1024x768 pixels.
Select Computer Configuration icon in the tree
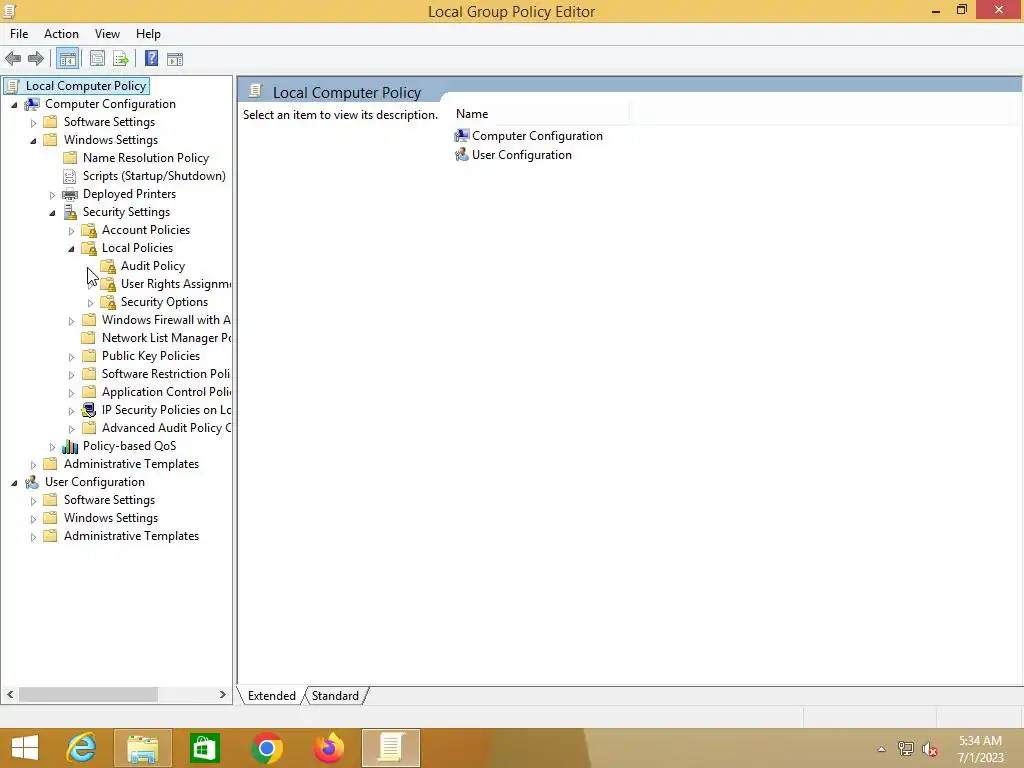click(32, 104)
